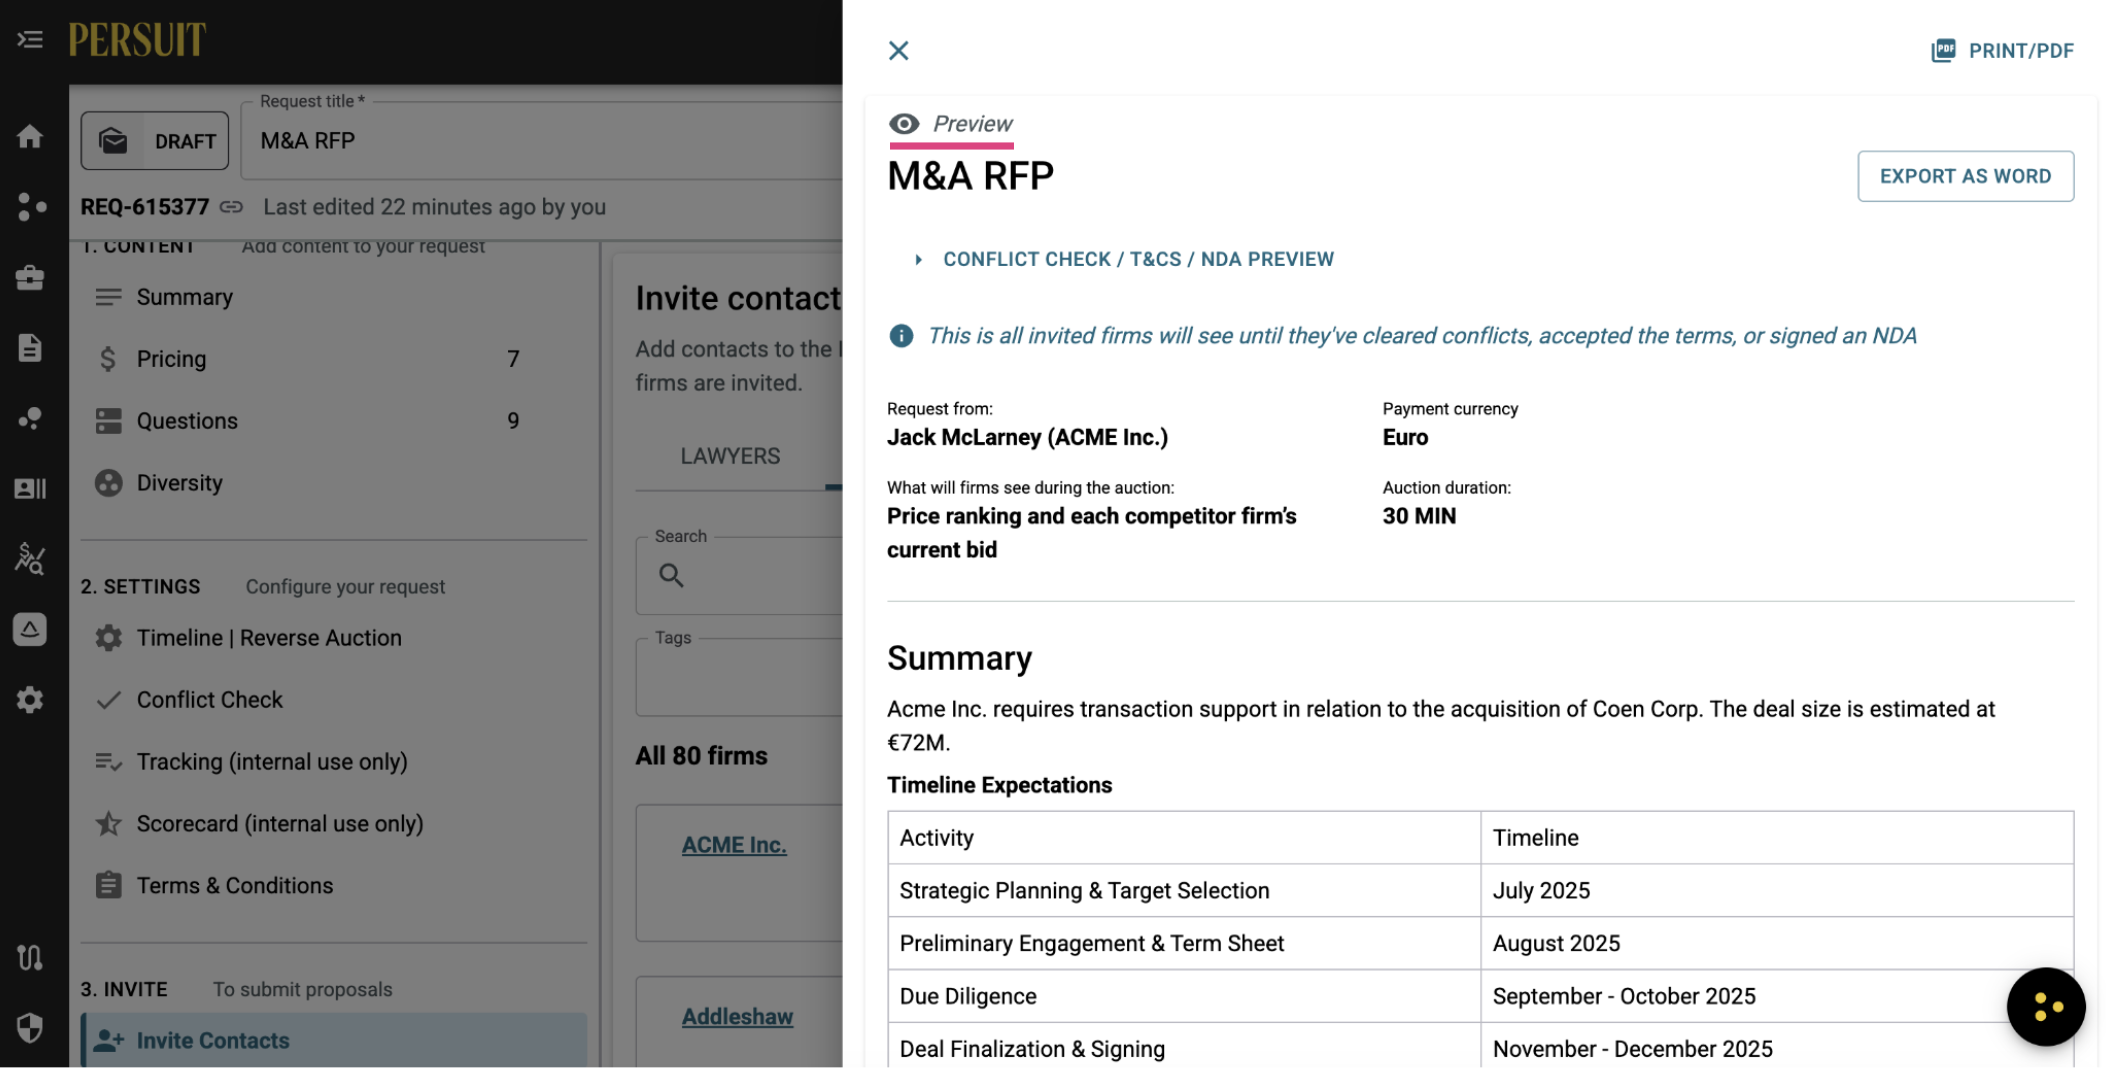Click the info icon beside invited firms note

coord(901,336)
